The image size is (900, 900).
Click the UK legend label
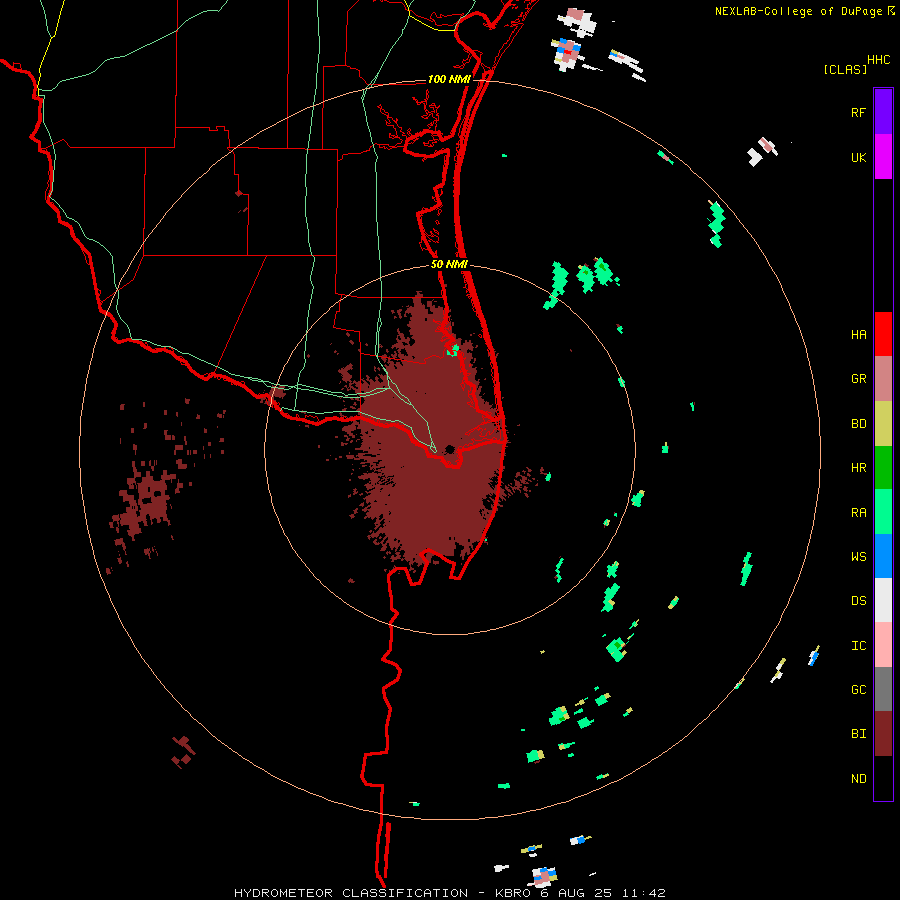(858, 157)
